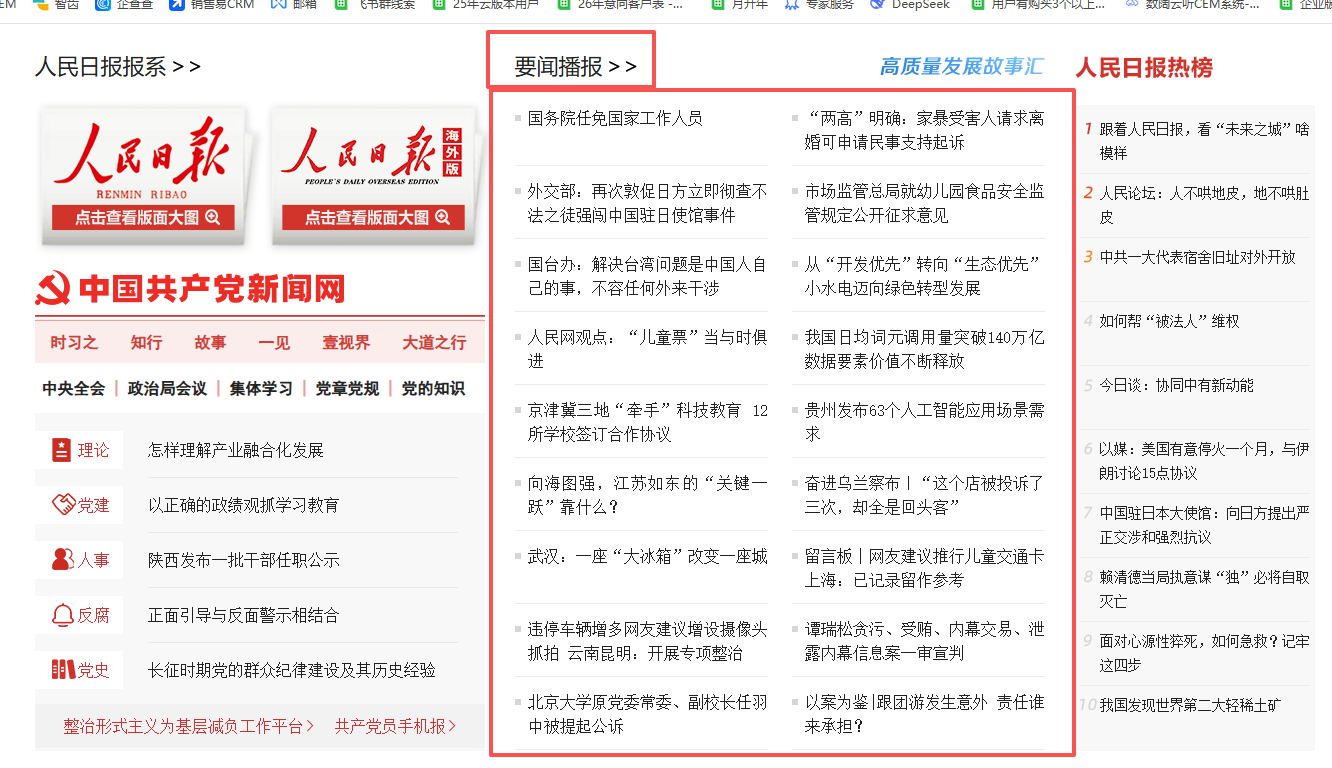Open news 国台办 on Taiwan issue

pyautogui.click(x=647, y=276)
